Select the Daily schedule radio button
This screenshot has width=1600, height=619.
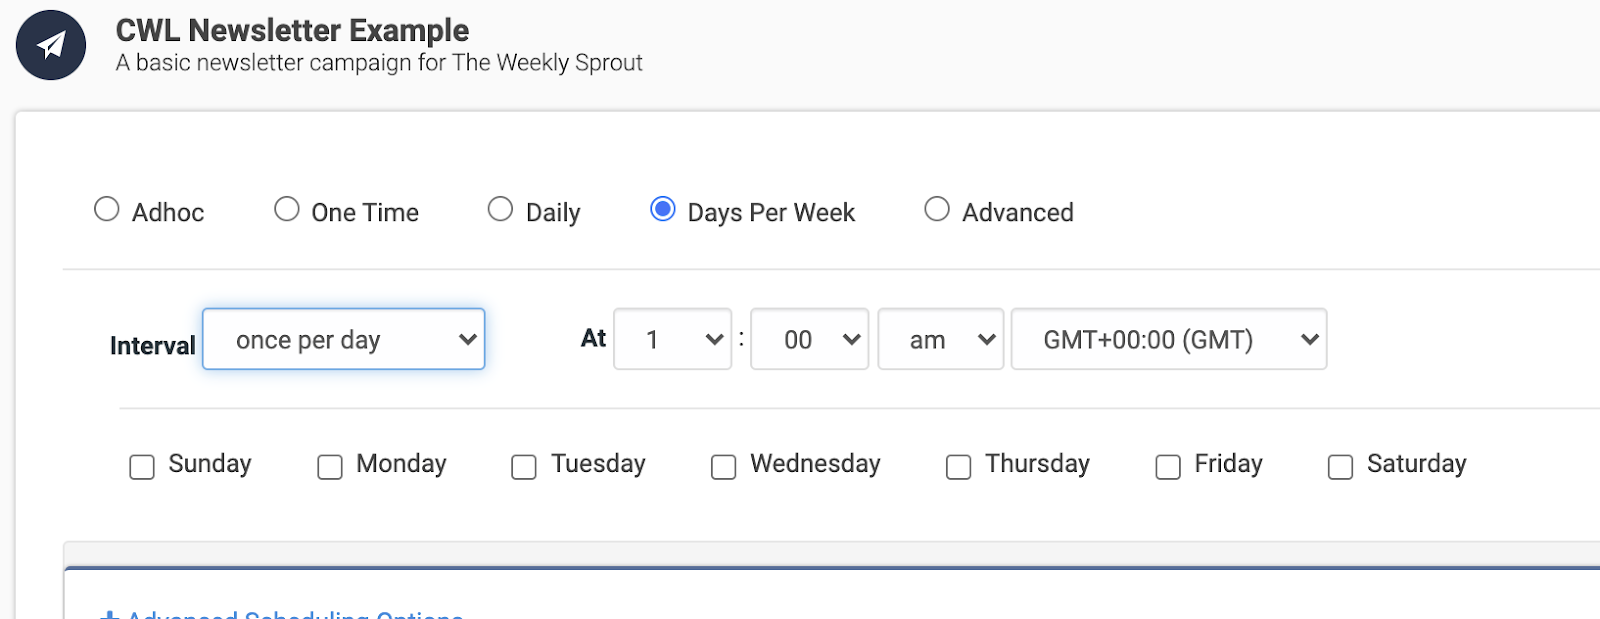[500, 209]
